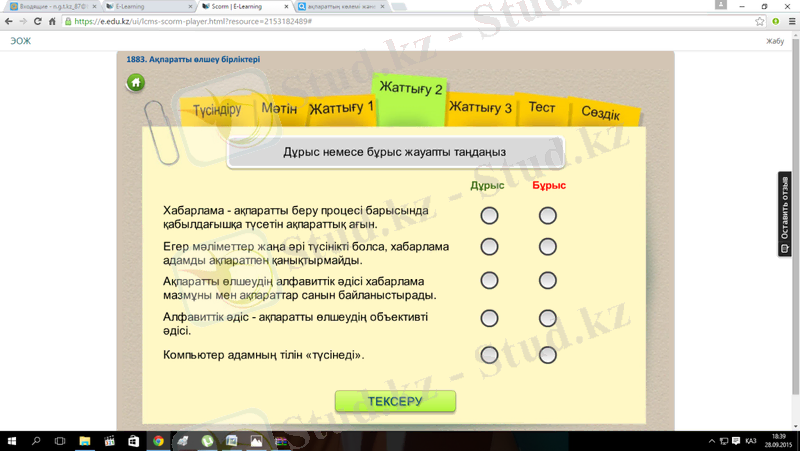Click the Жабу link at top right
The height and width of the screenshot is (451, 800).
(774, 41)
